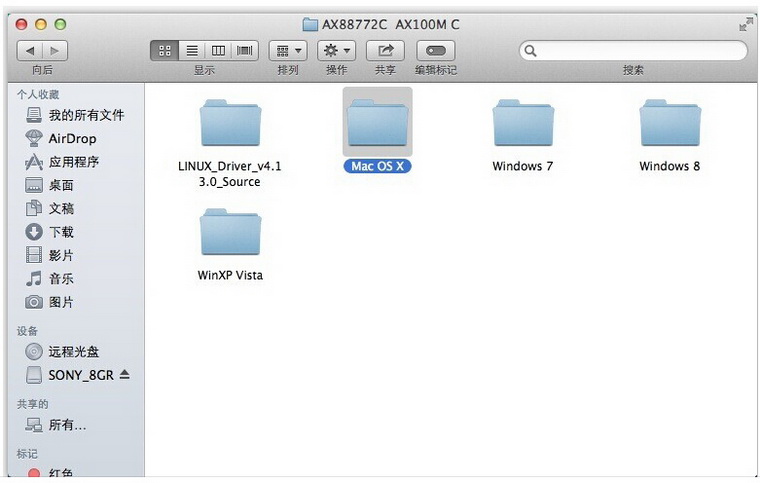The width and height of the screenshot is (760, 483).
Task: Open Applications in the sidebar
Action: click(74, 162)
